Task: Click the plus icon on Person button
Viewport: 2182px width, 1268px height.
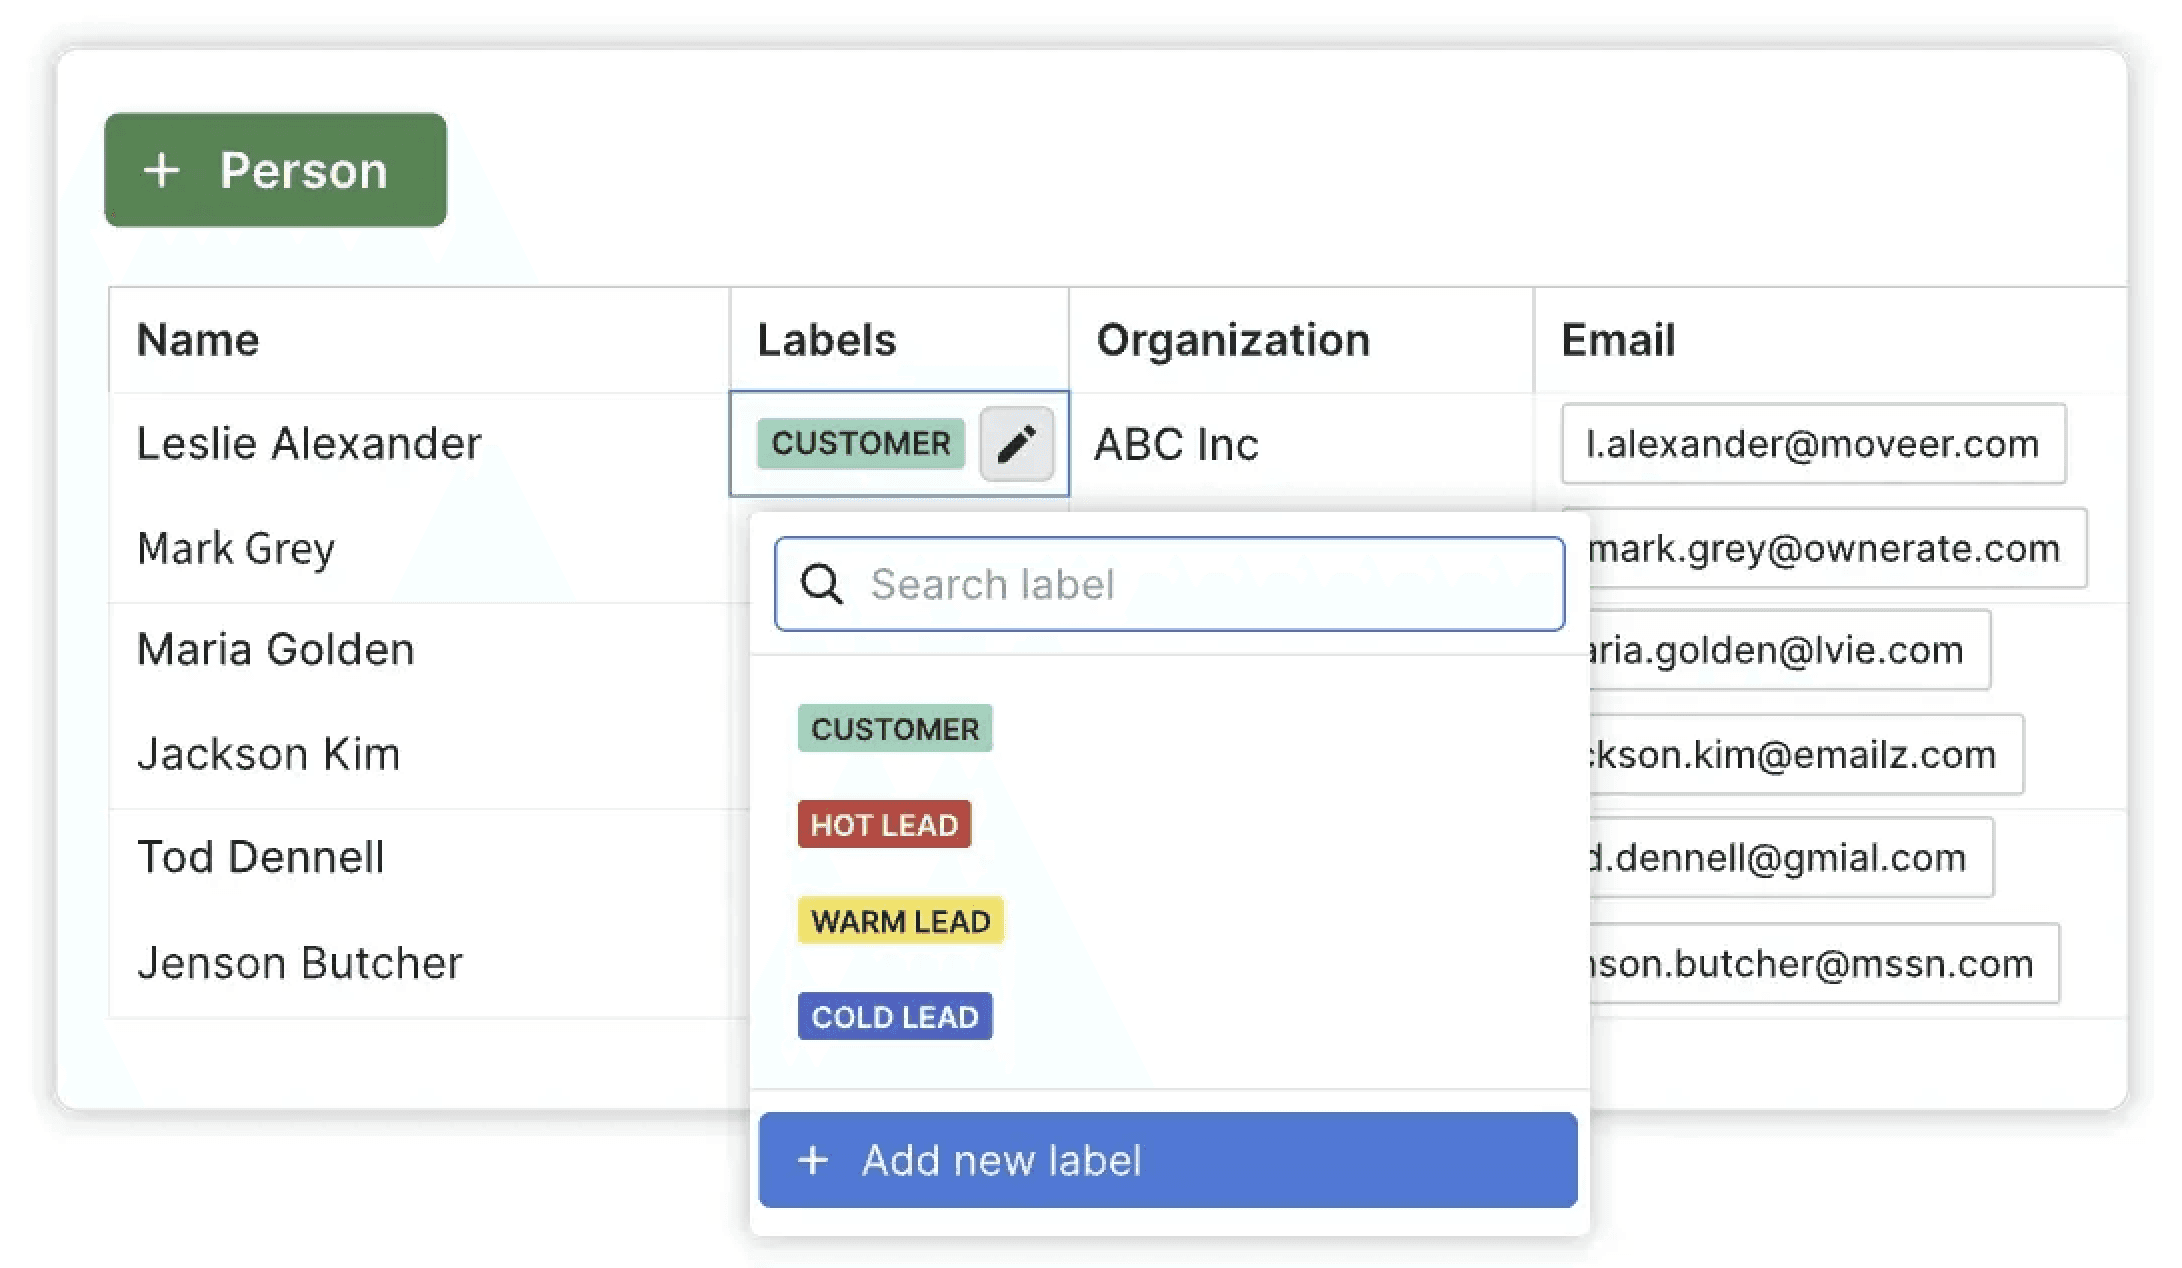Action: pyautogui.click(x=161, y=170)
